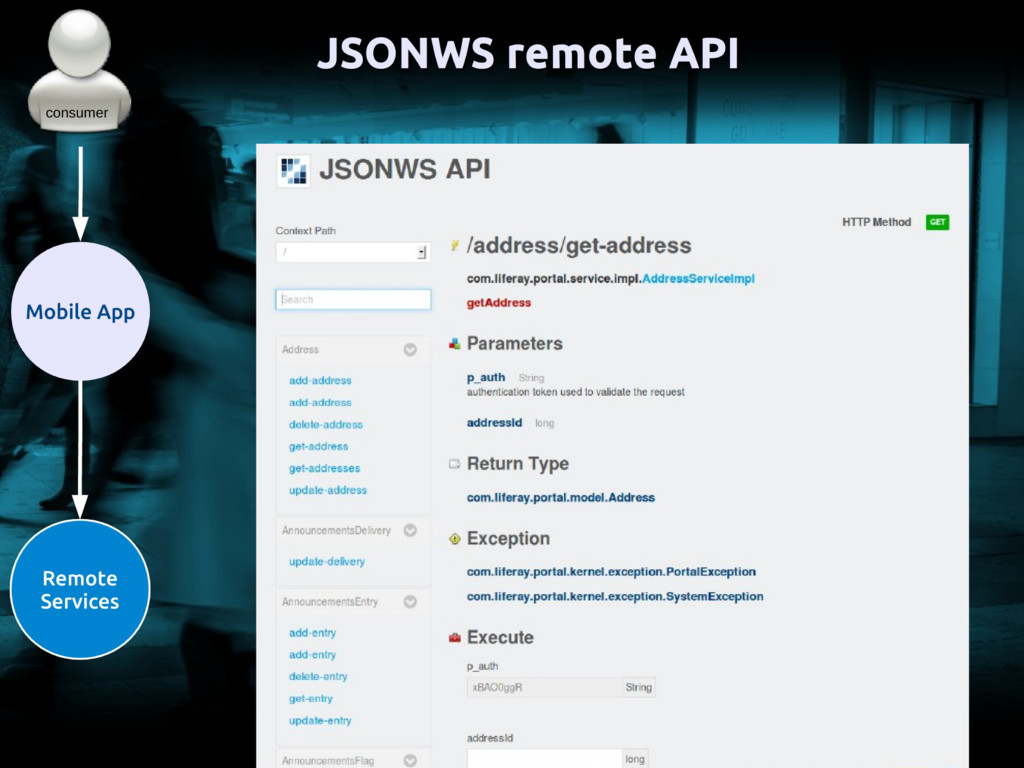Click the addressId execute input field
The height and width of the screenshot is (768, 1024).
tap(544, 759)
